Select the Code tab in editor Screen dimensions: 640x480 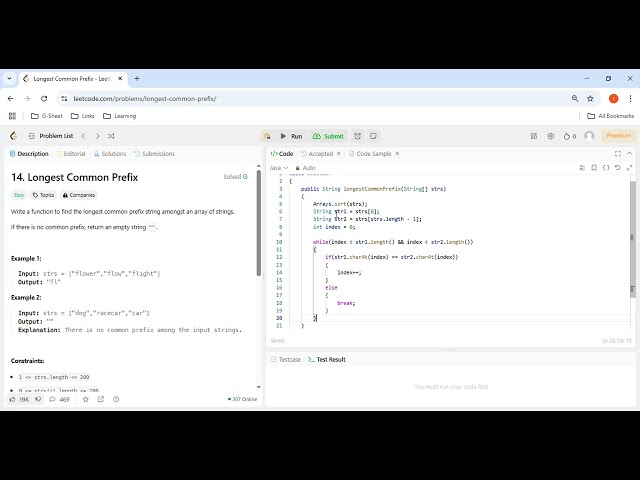pyautogui.click(x=282, y=154)
